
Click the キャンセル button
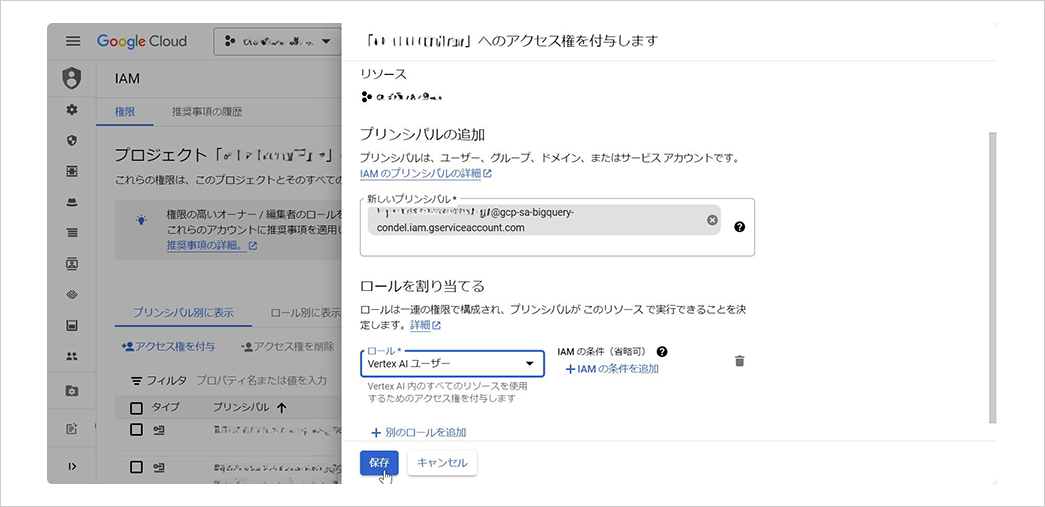coord(442,463)
